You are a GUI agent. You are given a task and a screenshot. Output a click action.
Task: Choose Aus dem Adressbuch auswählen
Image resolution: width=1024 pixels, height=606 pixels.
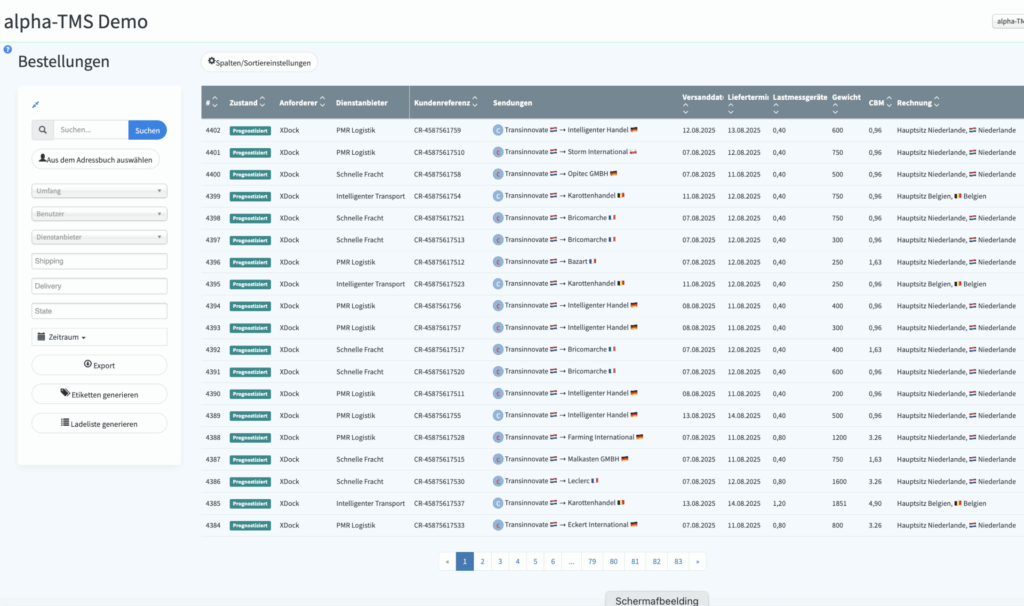point(95,159)
